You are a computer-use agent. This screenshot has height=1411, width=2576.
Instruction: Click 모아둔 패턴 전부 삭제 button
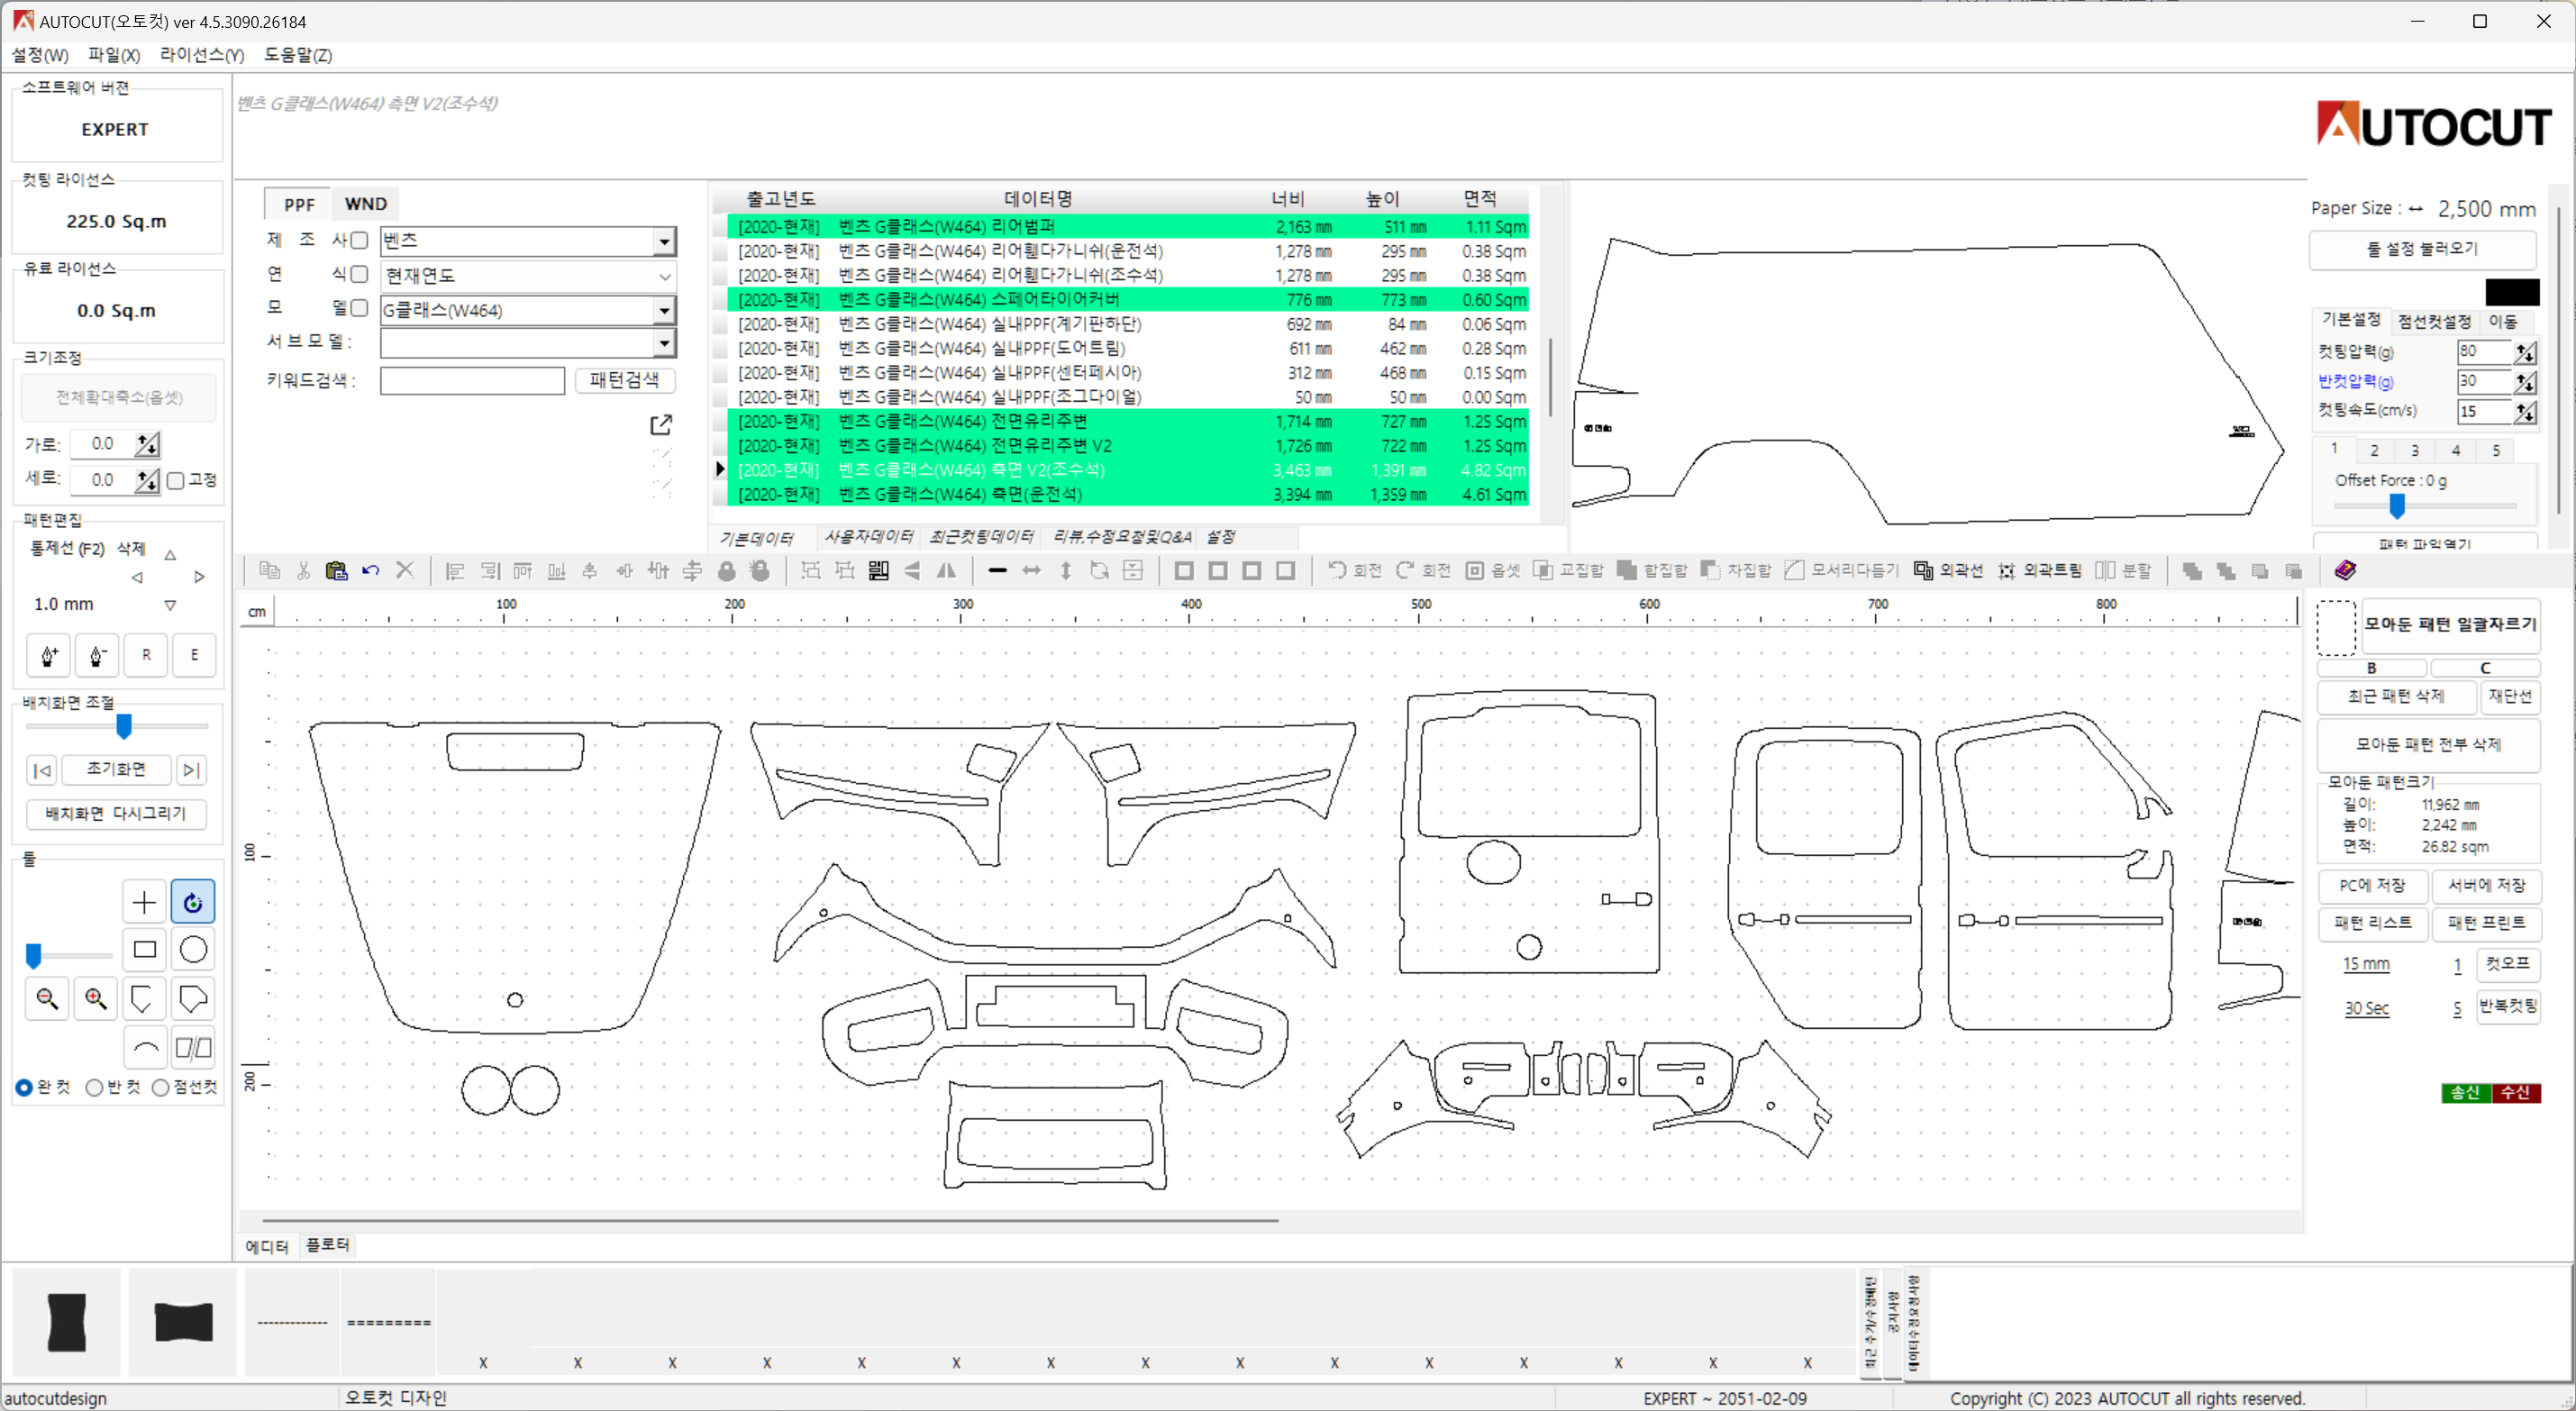[x=2428, y=744]
